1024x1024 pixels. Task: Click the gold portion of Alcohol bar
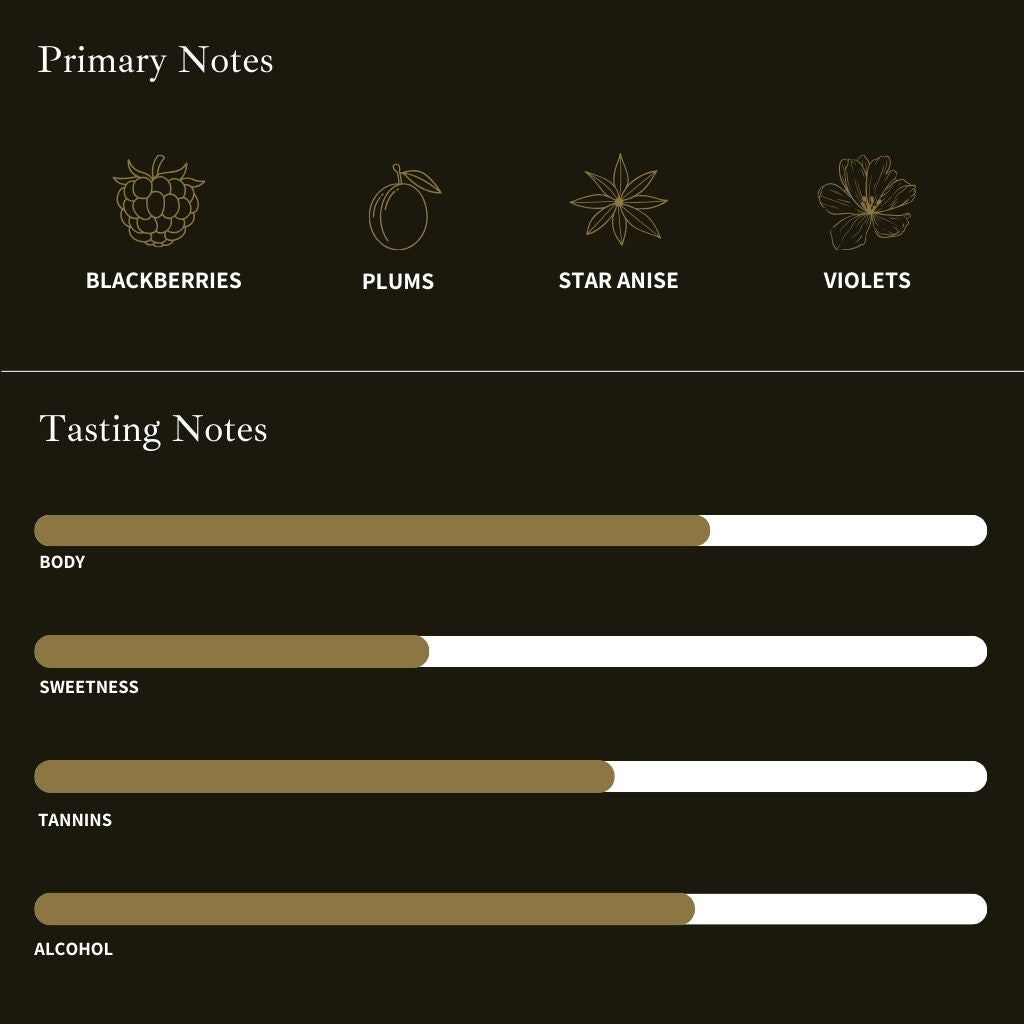coord(364,909)
